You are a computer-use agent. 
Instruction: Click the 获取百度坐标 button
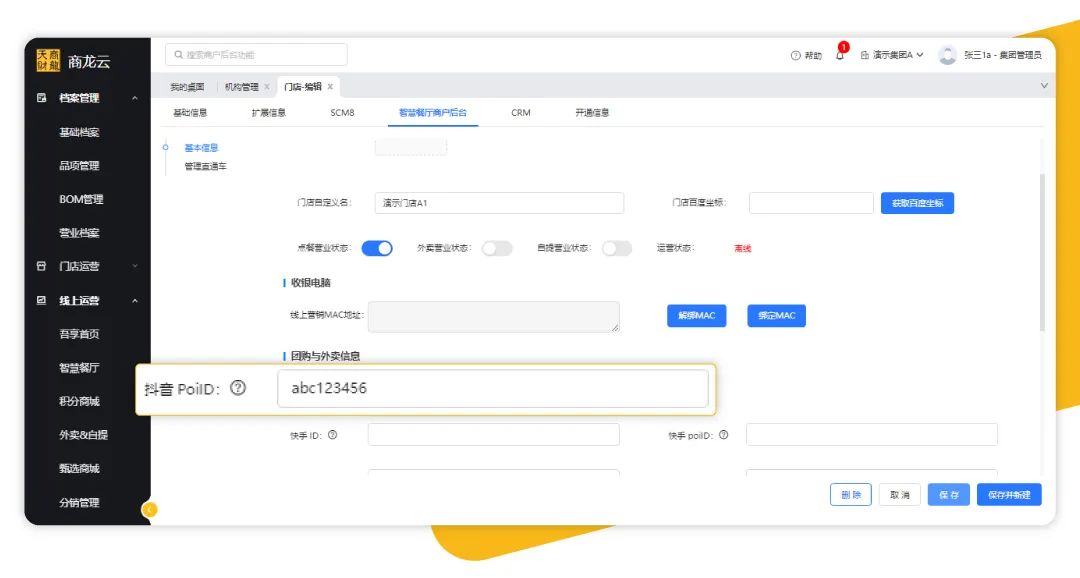pyautogui.click(x=917, y=203)
